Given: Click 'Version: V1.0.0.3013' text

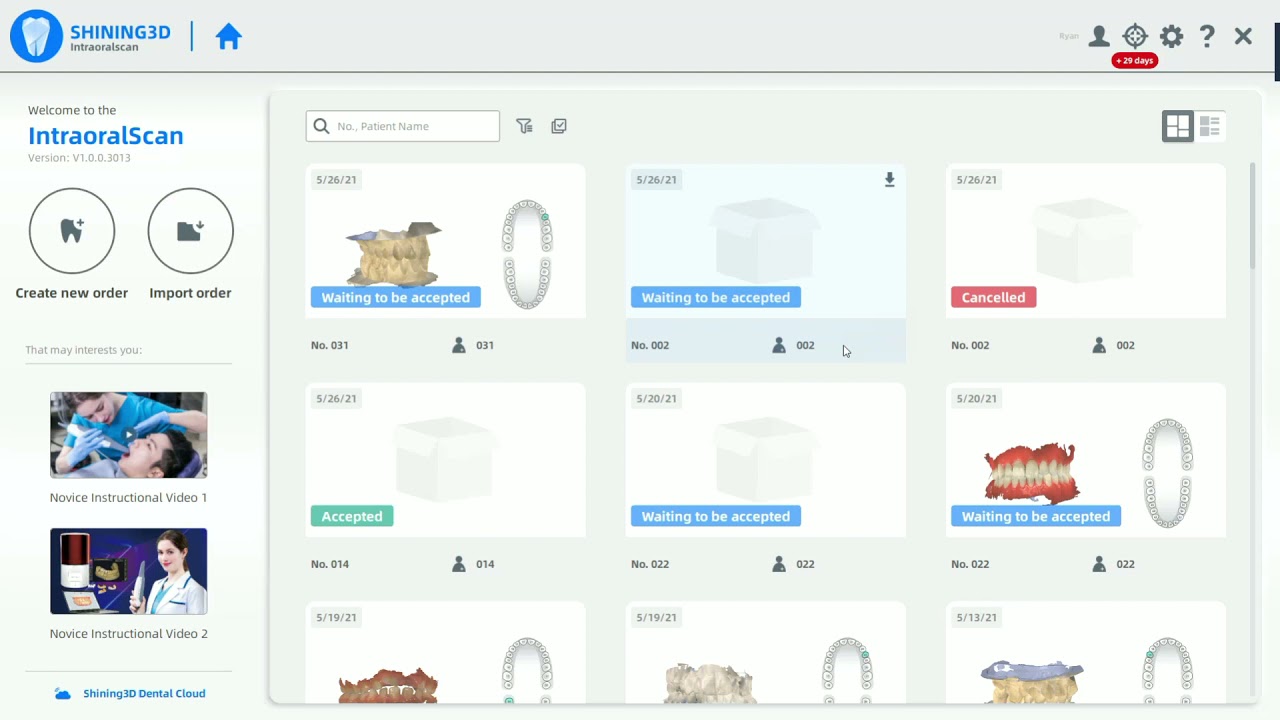Looking at the screenshot, I should point(79,158).
